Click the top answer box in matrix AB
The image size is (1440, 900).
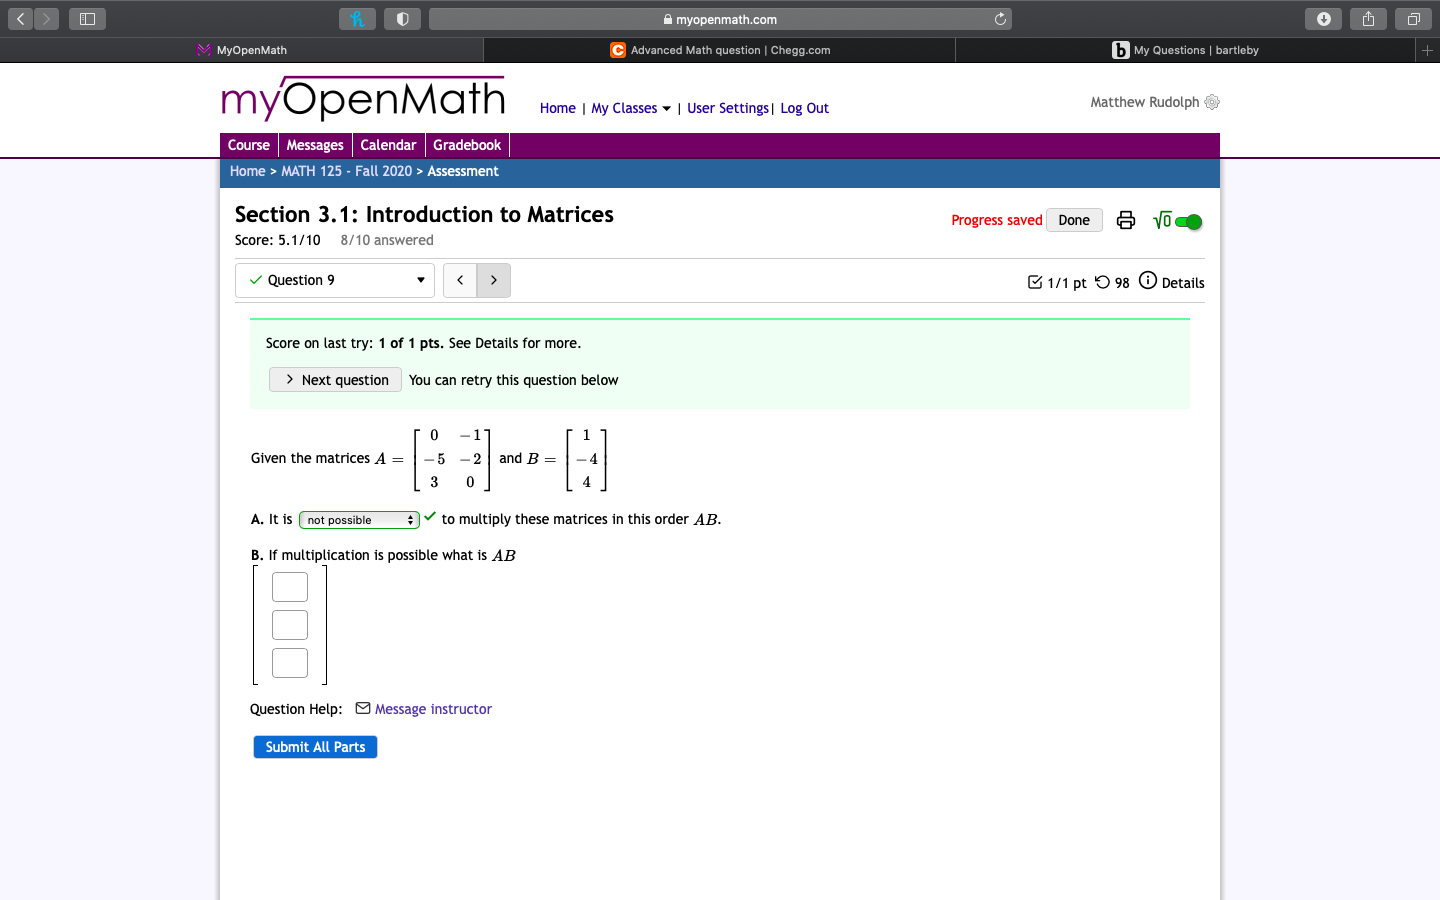(289, 587)
